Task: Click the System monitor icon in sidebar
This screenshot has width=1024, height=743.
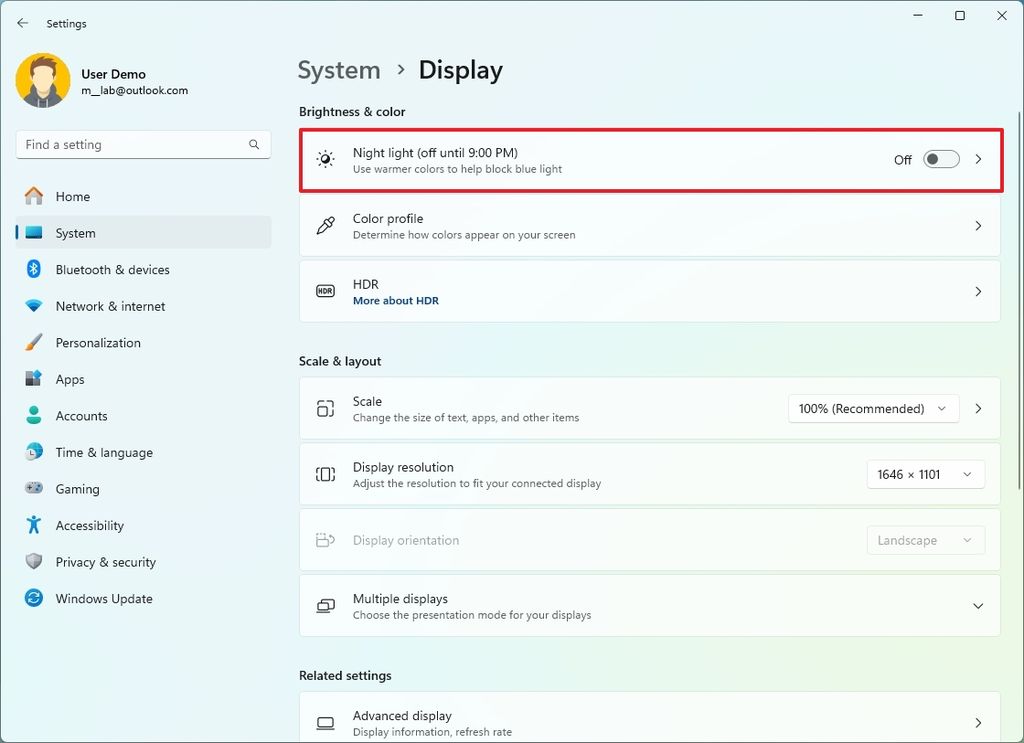Action: (34, 232)
